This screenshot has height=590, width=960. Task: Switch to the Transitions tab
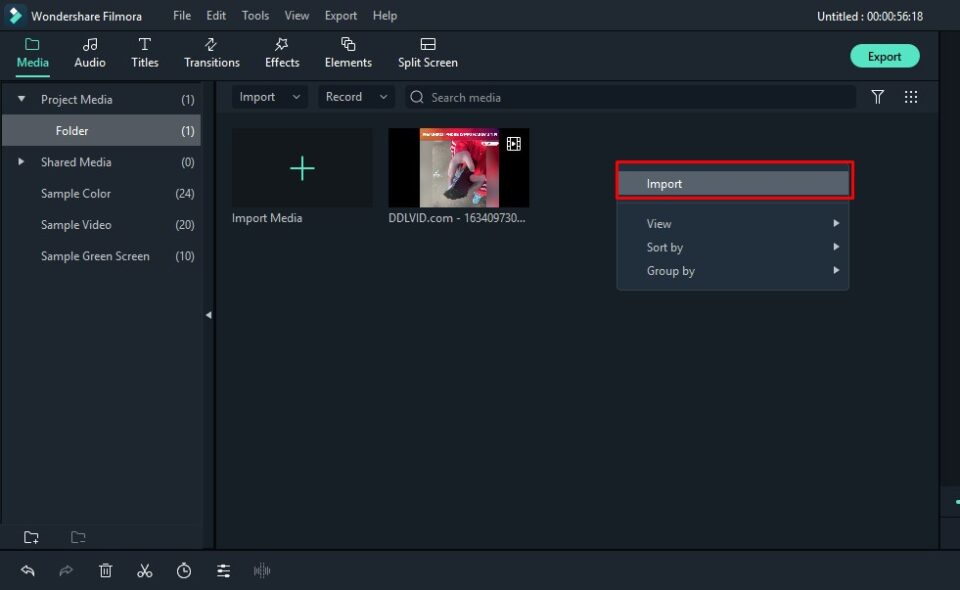(211, 53)
